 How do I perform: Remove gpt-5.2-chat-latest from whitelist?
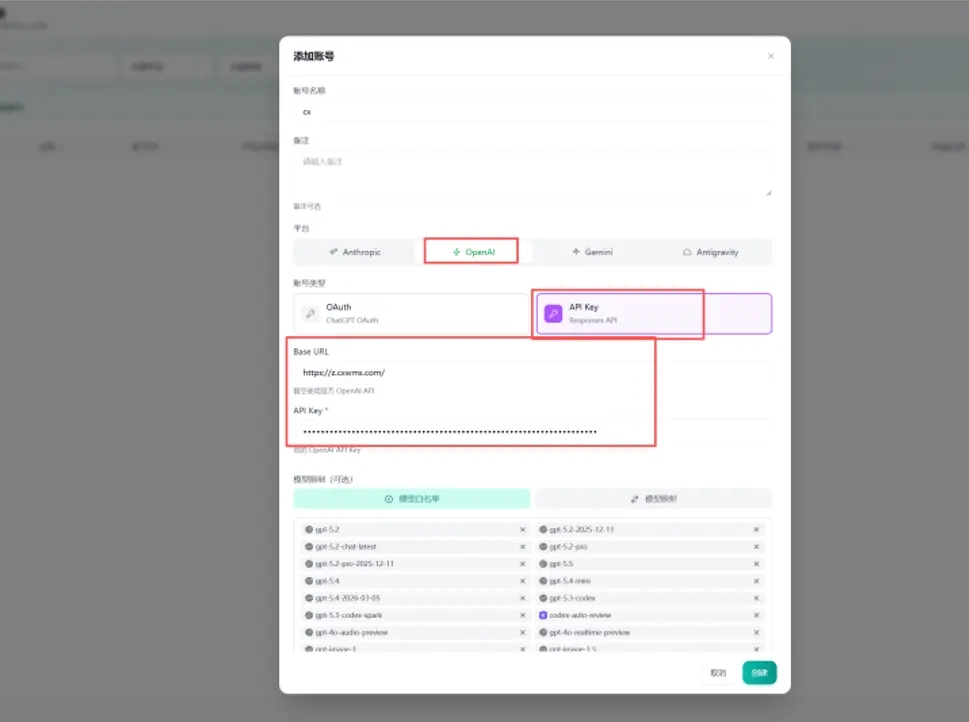tap(522, 547)
